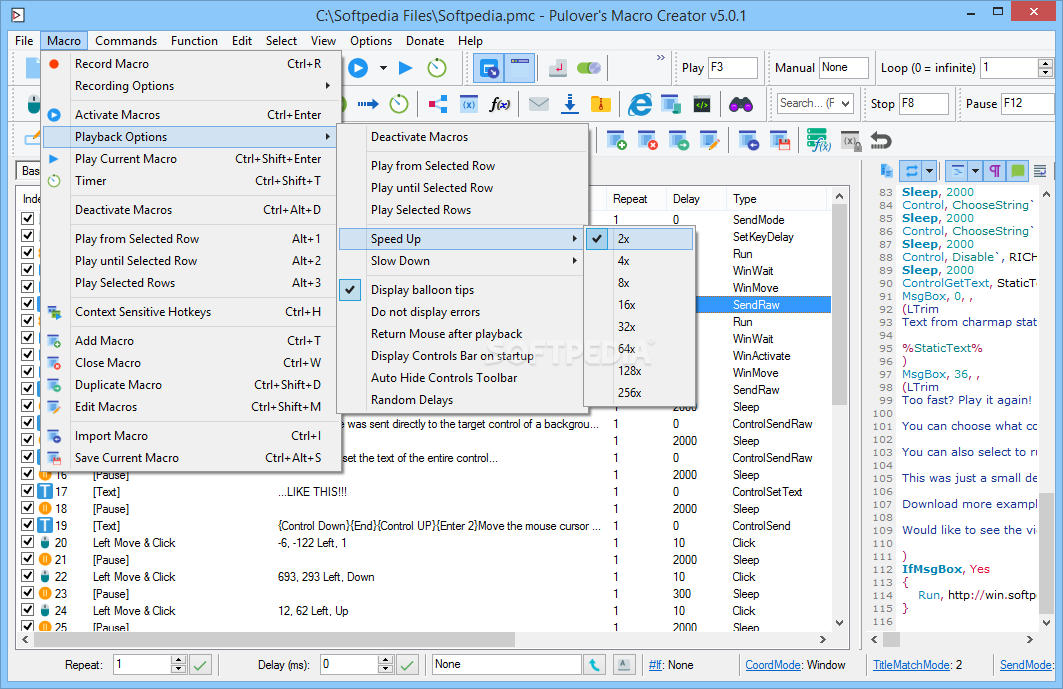The width and height of the screenshot is (1063, 689).
Task: Click the Play hotkey field showing F3
Action: click(732, 68)
